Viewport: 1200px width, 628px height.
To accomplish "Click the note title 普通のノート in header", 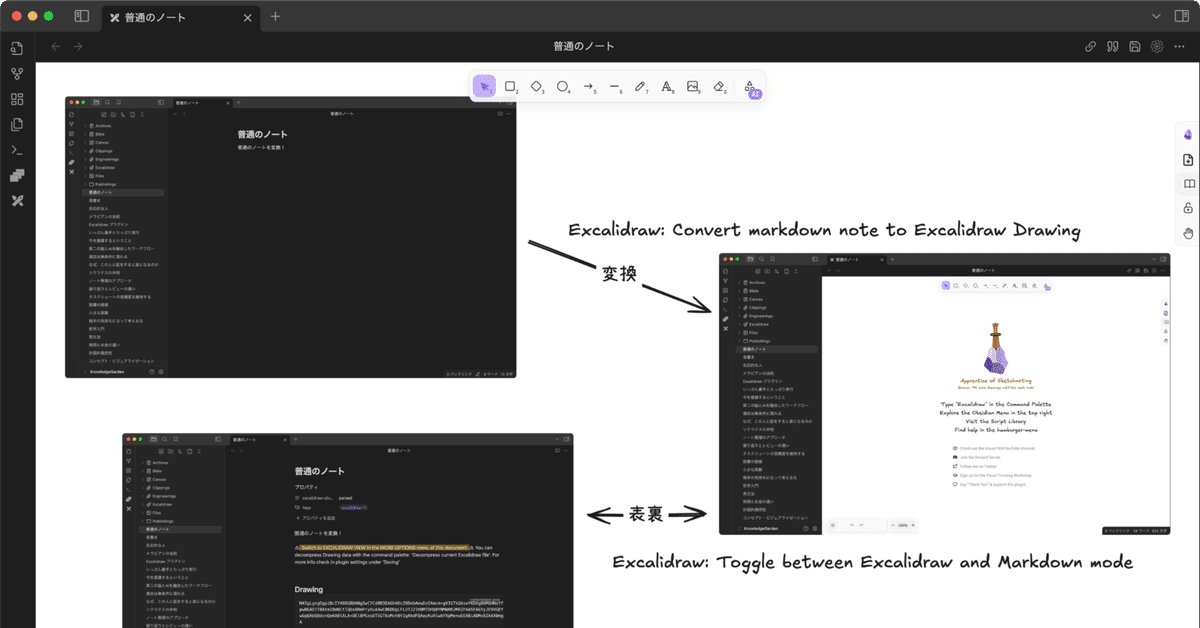I will pos(584,46).
